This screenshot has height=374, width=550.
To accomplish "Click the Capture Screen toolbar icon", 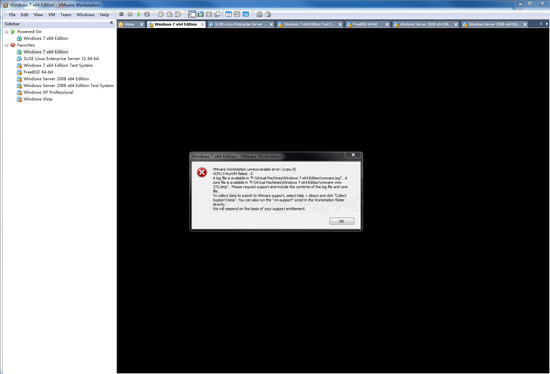I will (x=260, y=14).
